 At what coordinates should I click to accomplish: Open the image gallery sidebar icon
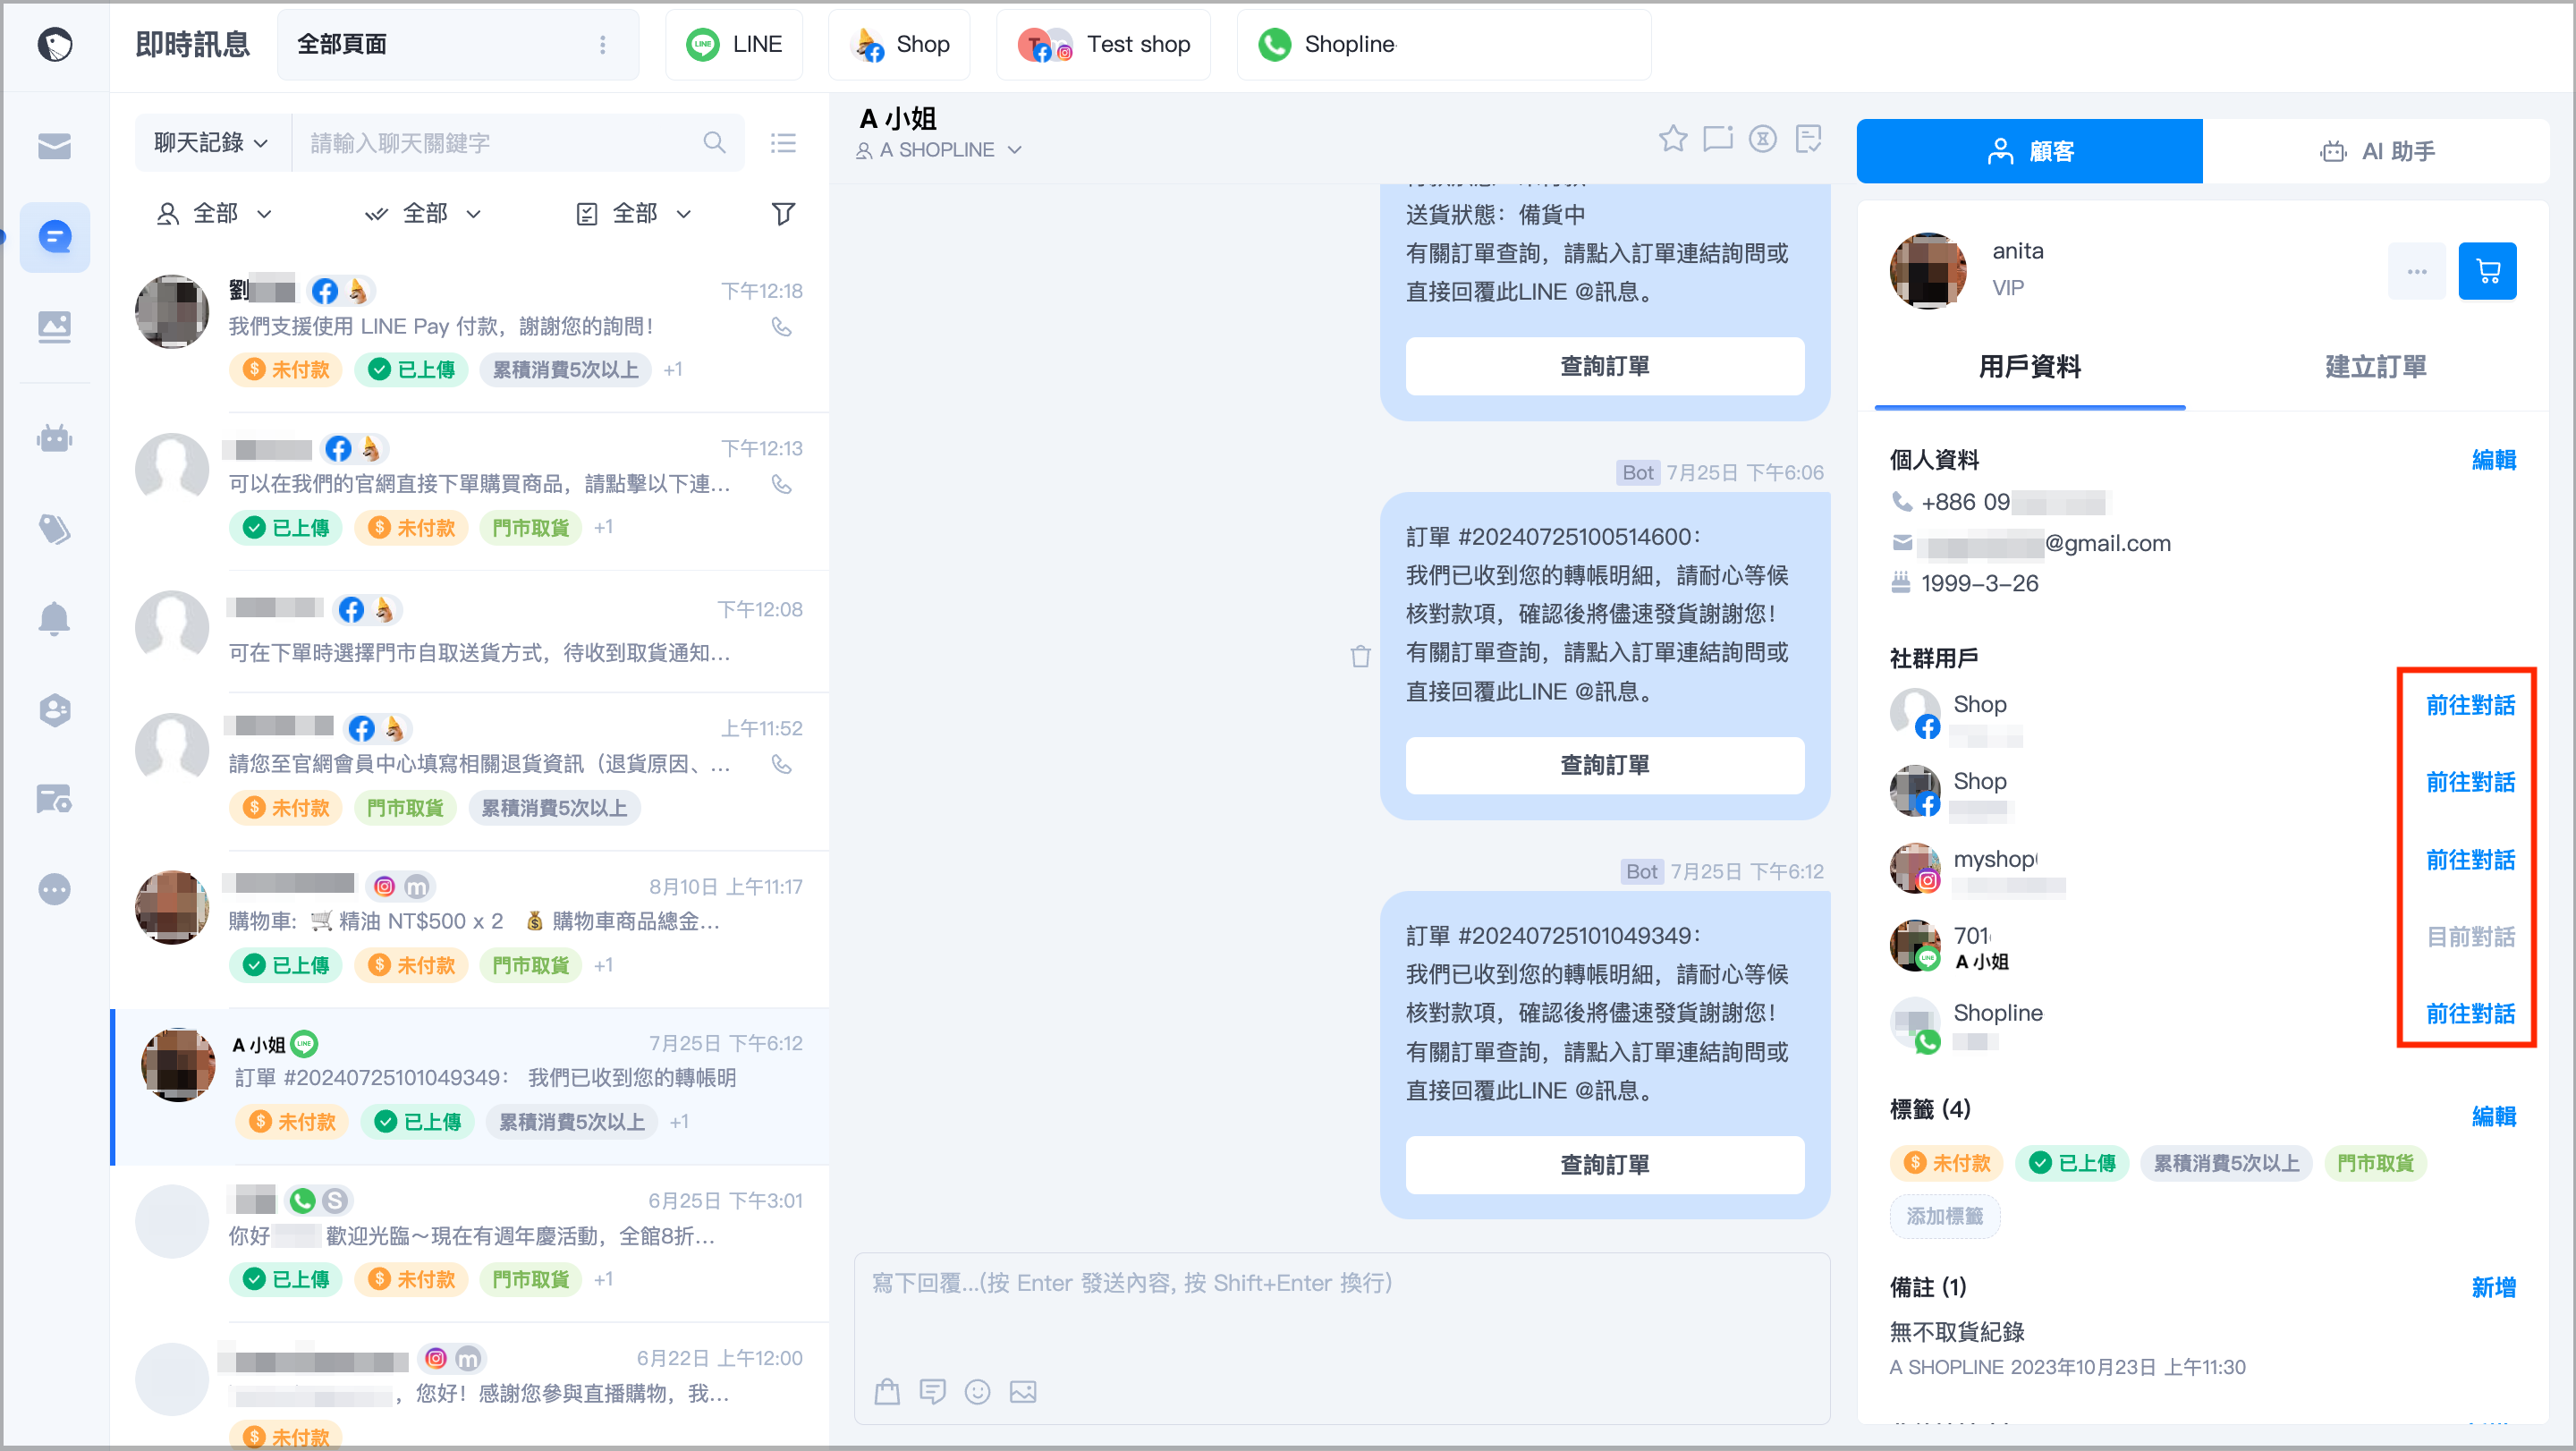point(54,326)
